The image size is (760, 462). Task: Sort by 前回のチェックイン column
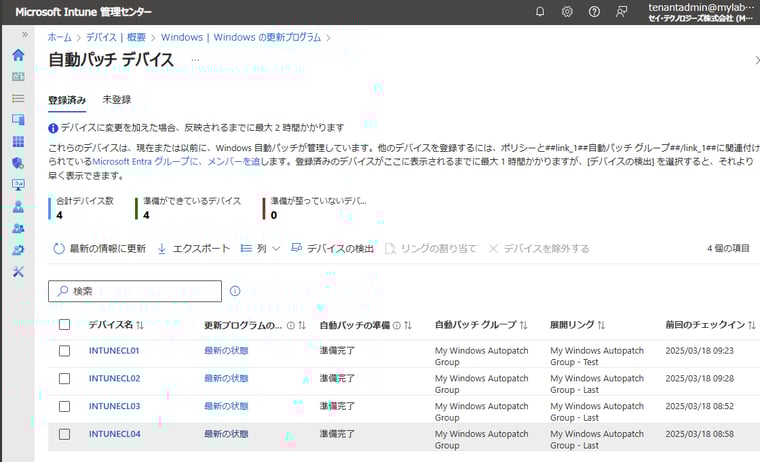click(x=710, y=325)
